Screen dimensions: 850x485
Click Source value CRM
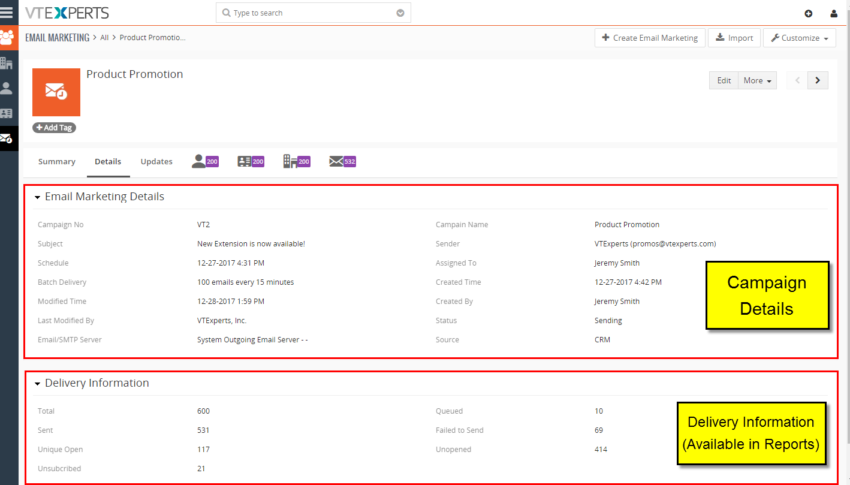[602, 340]
